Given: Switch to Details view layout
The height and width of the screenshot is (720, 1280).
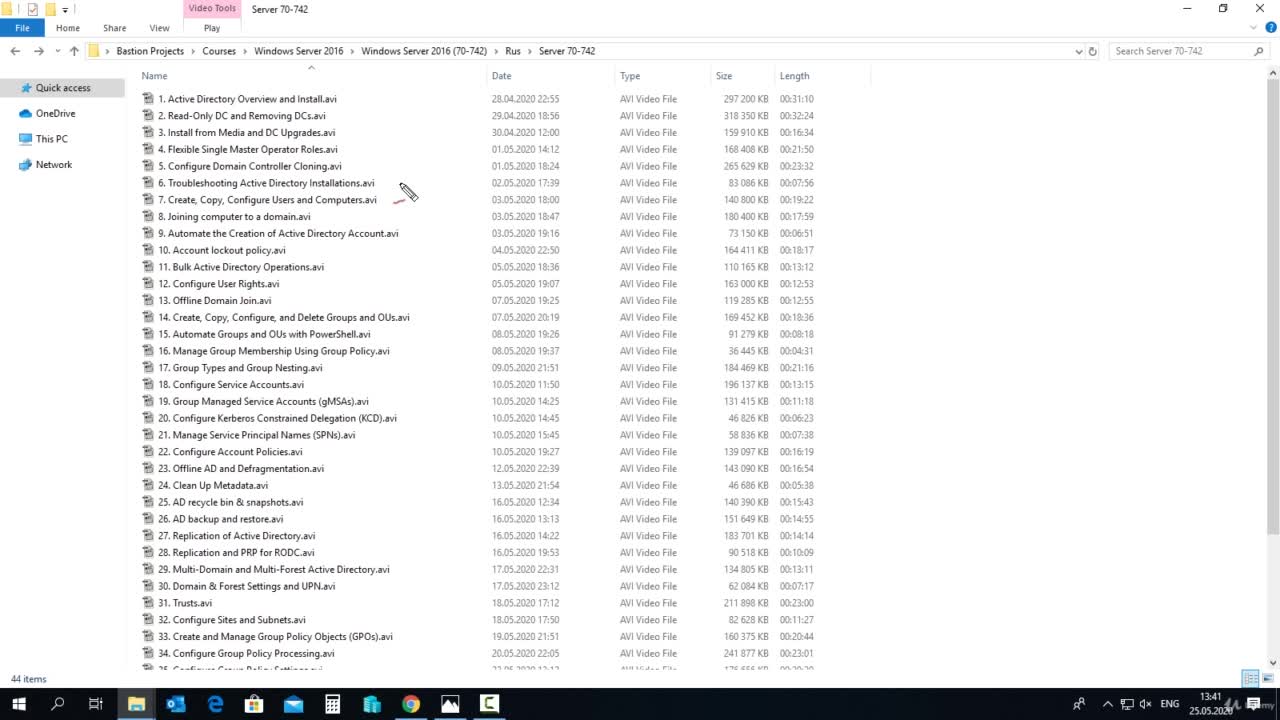Looking at the screenshot, I should point(1250,679).
